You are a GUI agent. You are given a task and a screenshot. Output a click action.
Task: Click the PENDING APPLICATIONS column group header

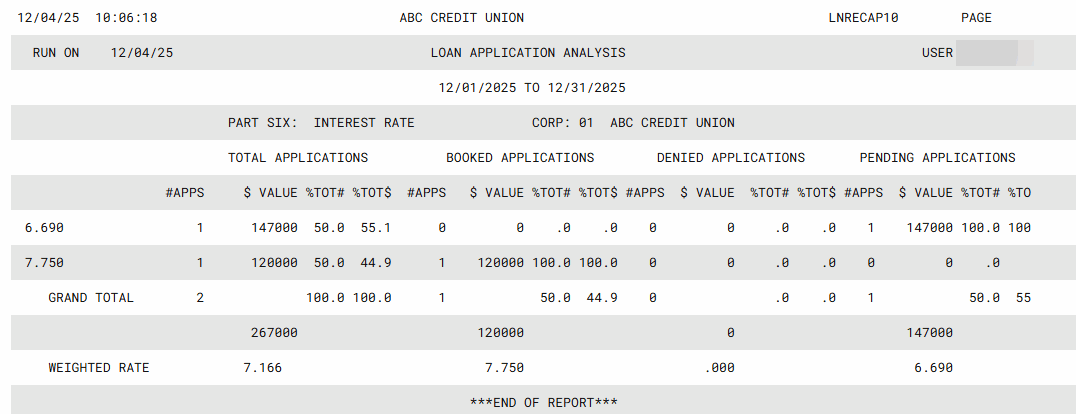click(x=937, y=158)
